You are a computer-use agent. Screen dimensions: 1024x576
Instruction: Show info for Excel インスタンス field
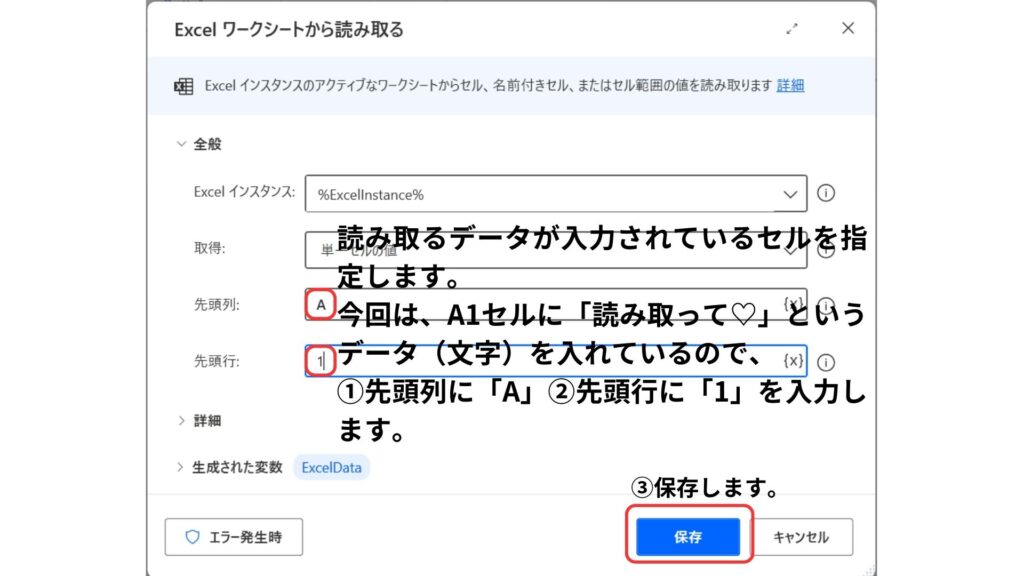[x=825, y=193]
